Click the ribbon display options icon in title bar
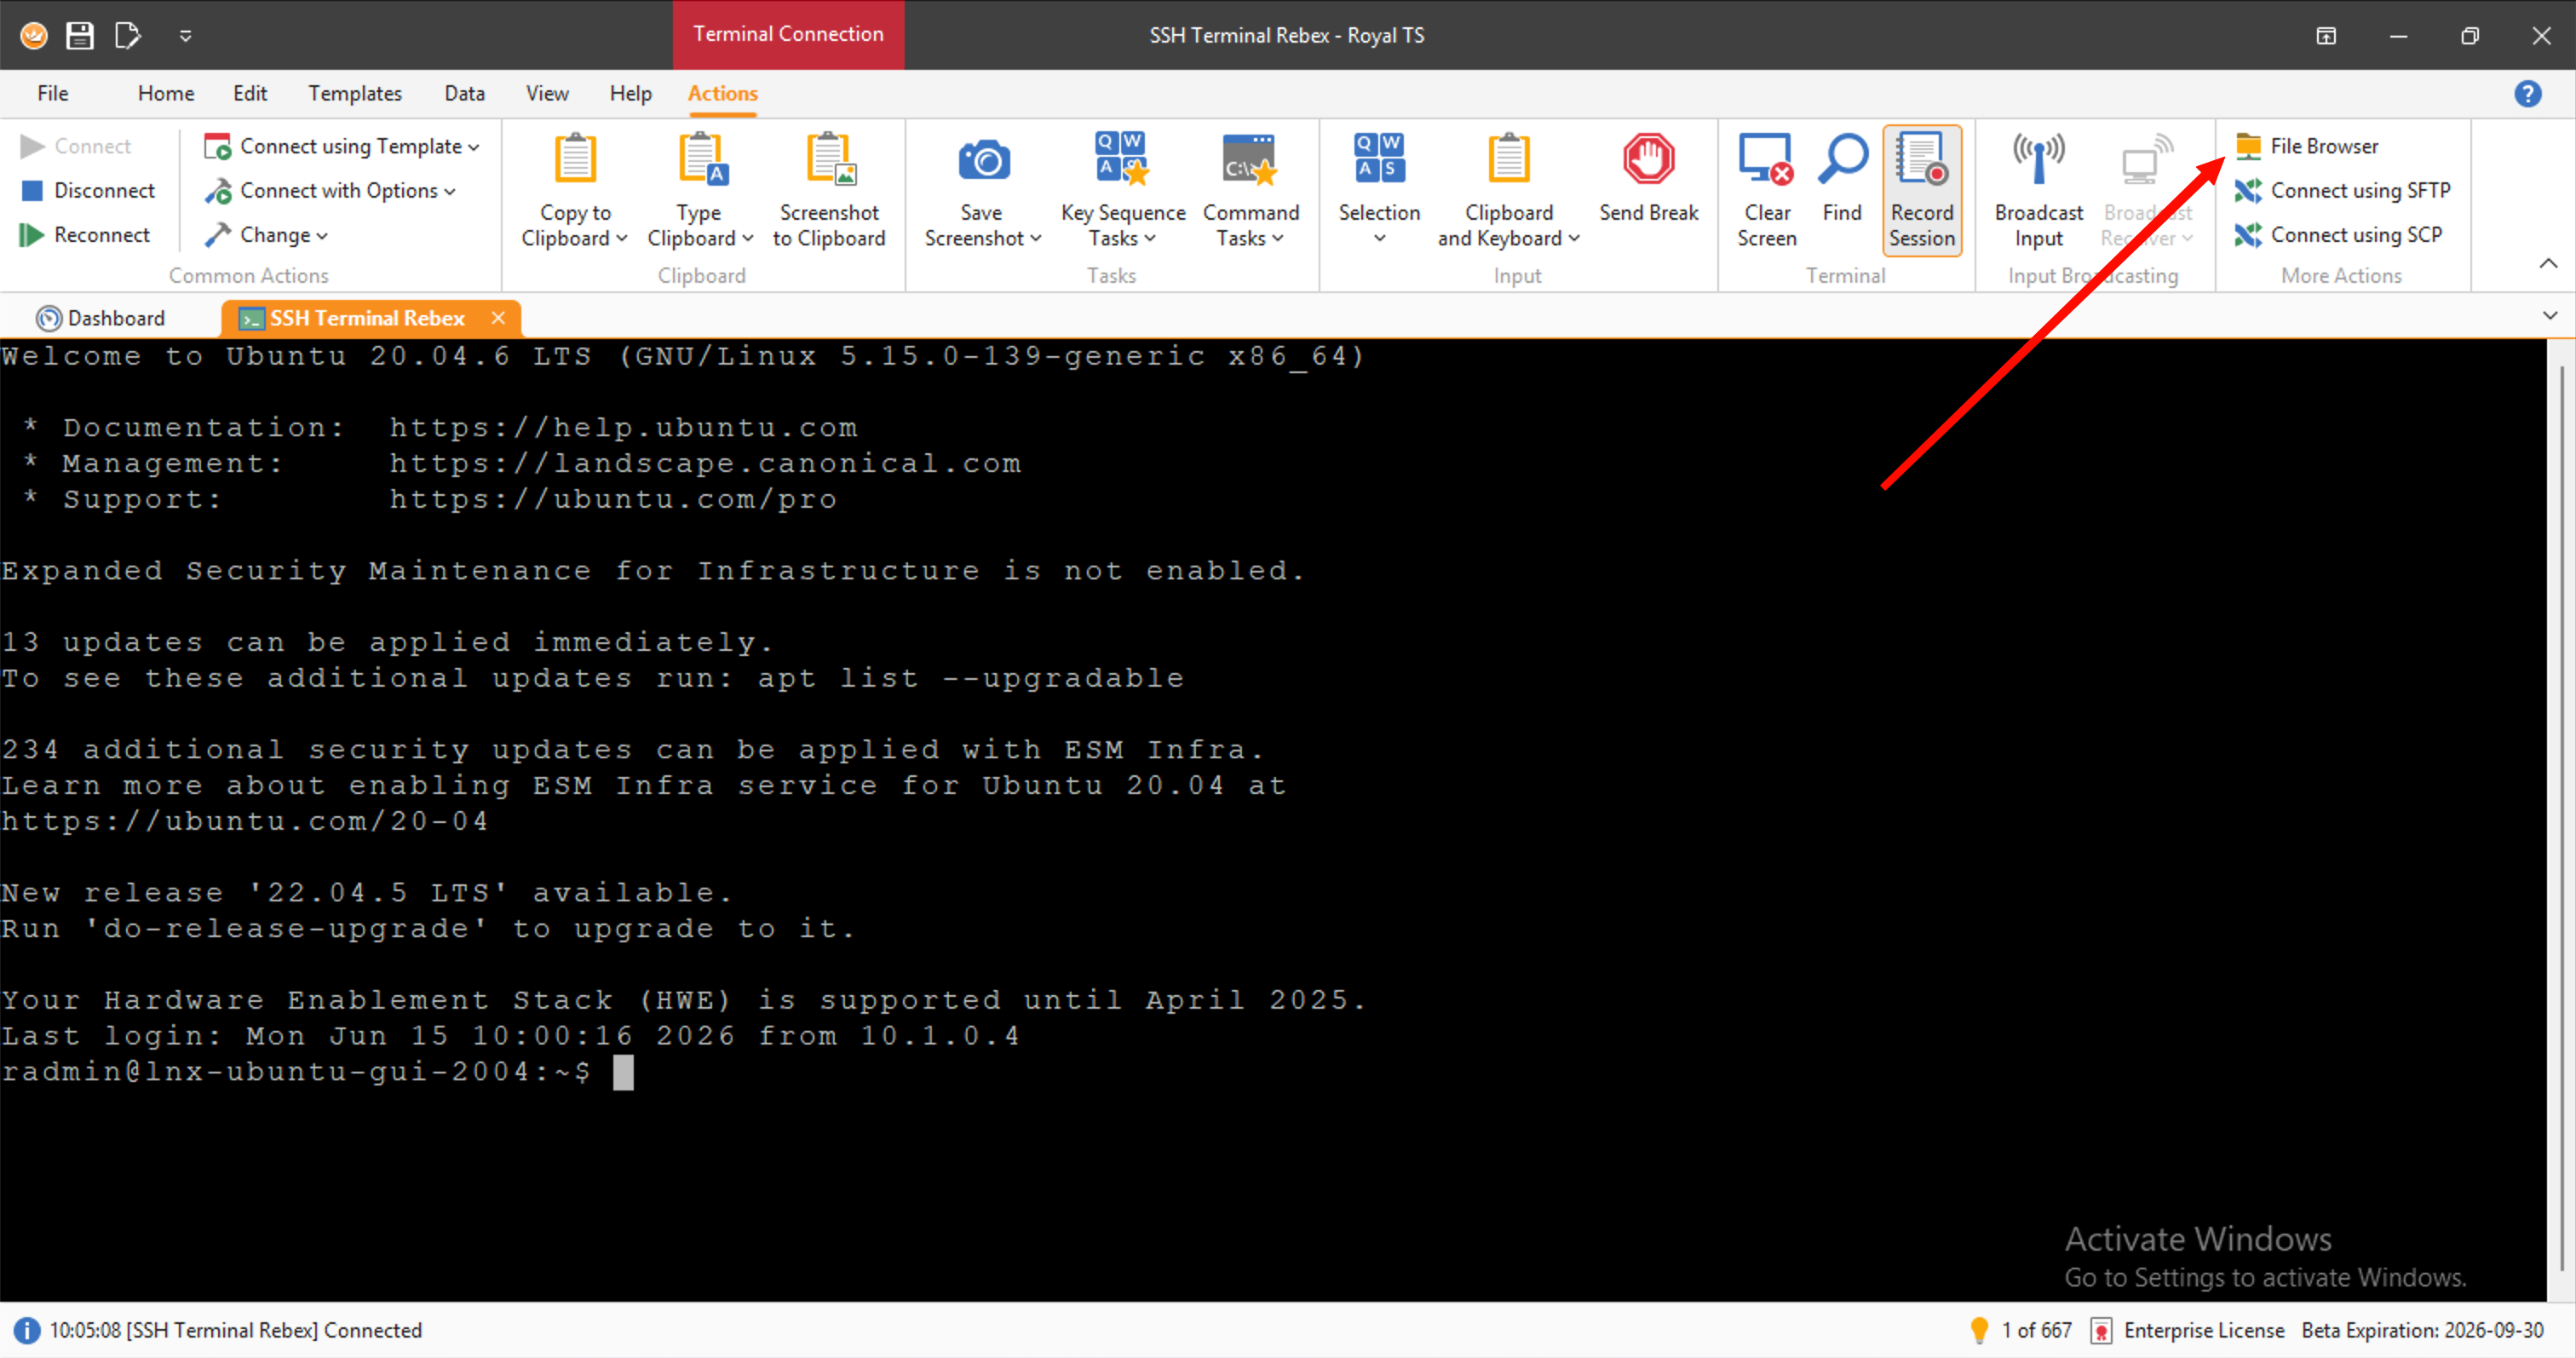This screenshot has width=2576, height=1358. click(x=2326, y=36)
